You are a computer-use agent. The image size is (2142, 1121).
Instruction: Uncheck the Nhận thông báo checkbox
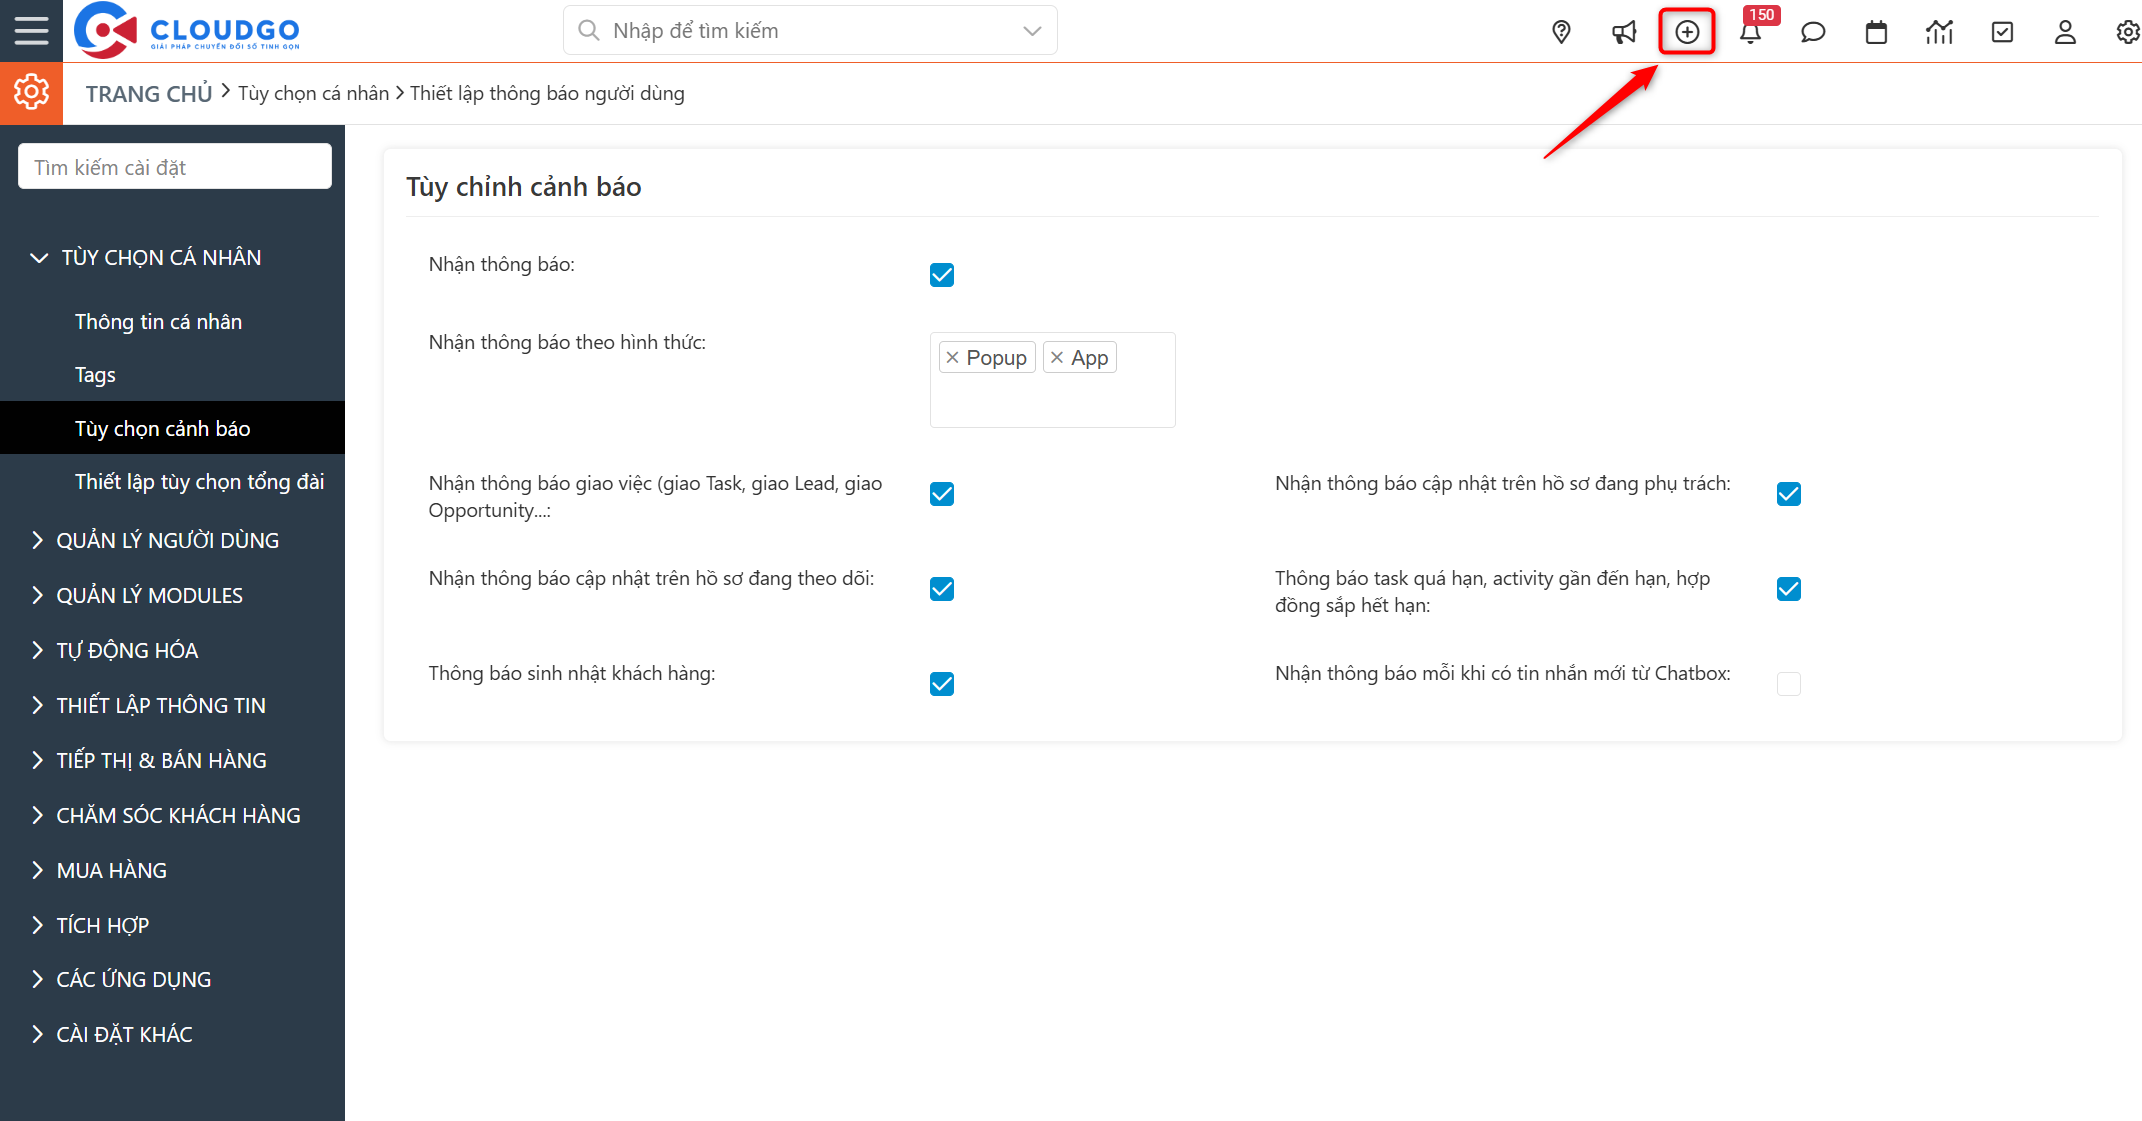942,275
